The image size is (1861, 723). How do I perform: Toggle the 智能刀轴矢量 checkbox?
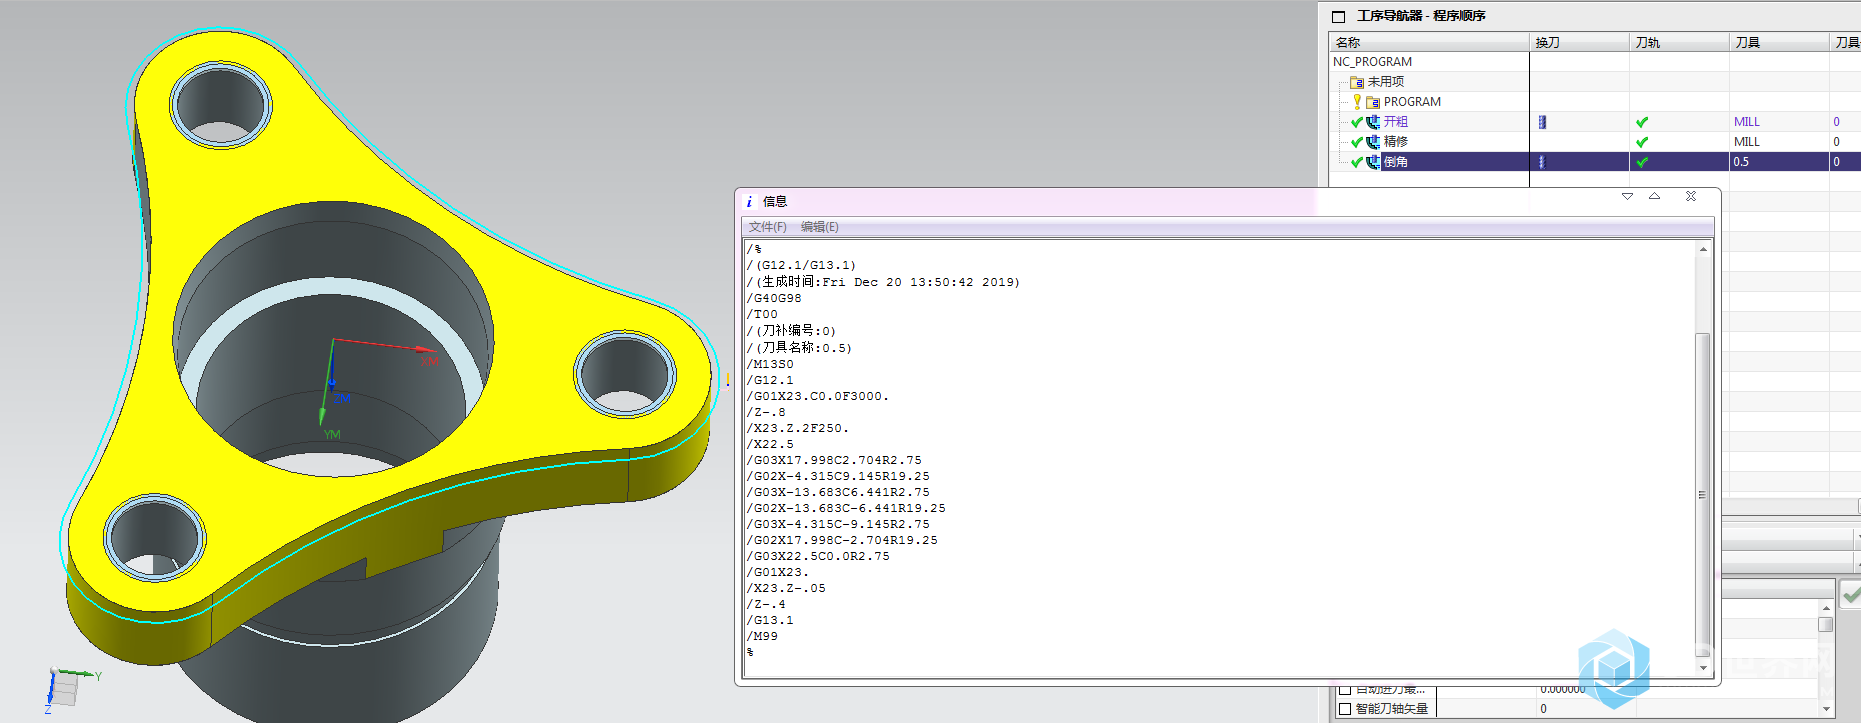point(1345,709)
